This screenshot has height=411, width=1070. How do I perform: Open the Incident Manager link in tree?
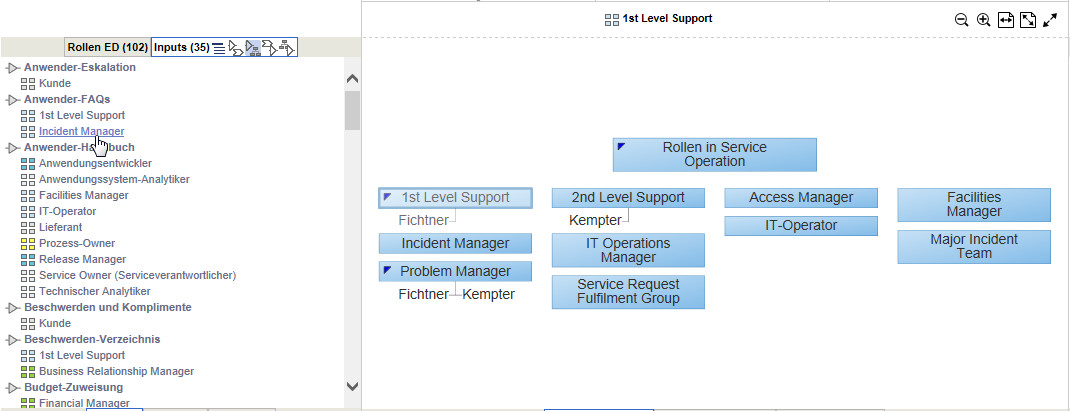(82, 131)
